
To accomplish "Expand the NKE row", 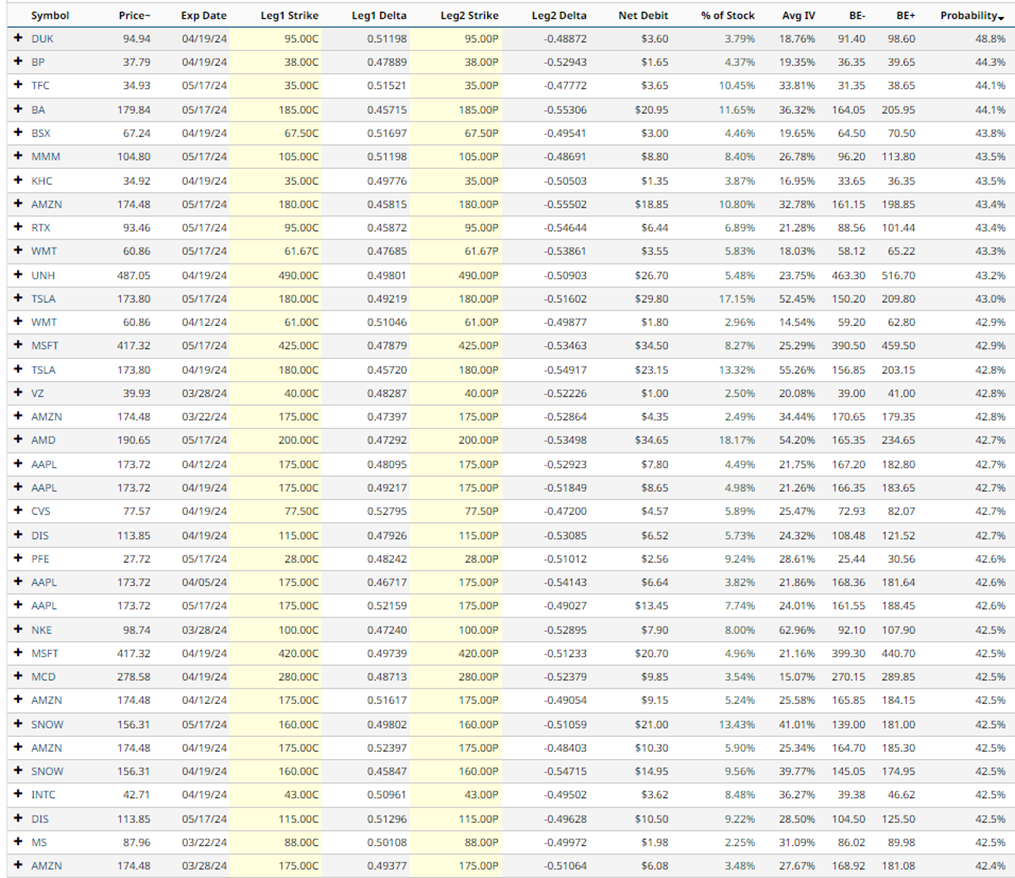I will tap(18, 630).
